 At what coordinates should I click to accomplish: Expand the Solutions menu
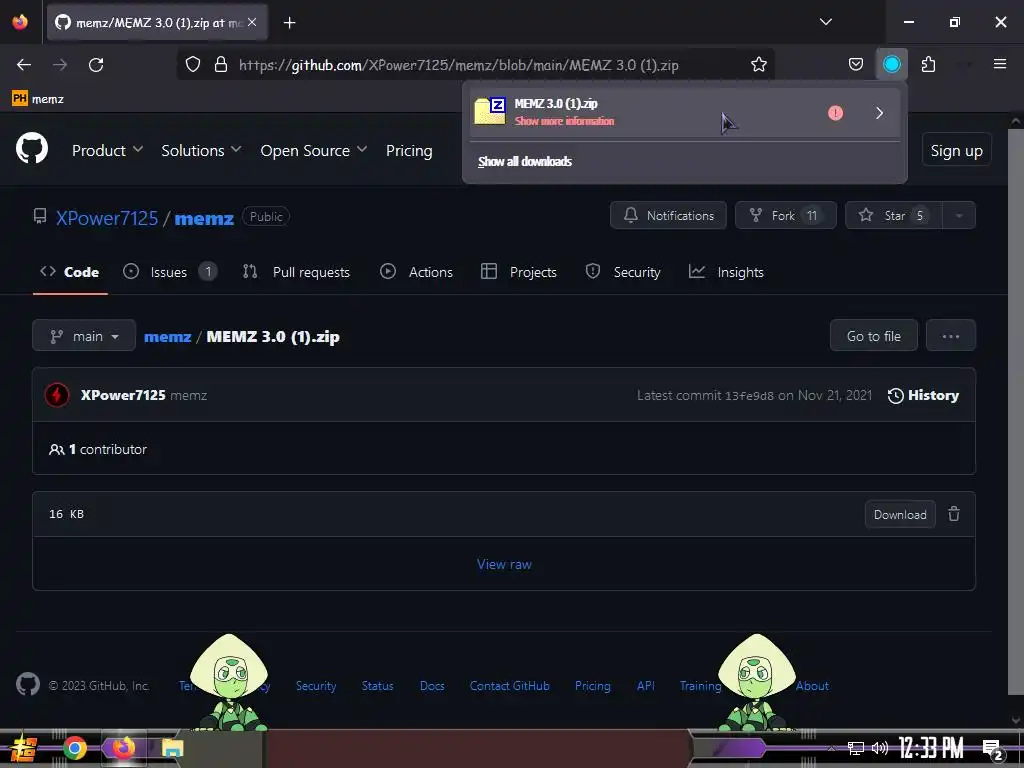(x=201, y=150)
